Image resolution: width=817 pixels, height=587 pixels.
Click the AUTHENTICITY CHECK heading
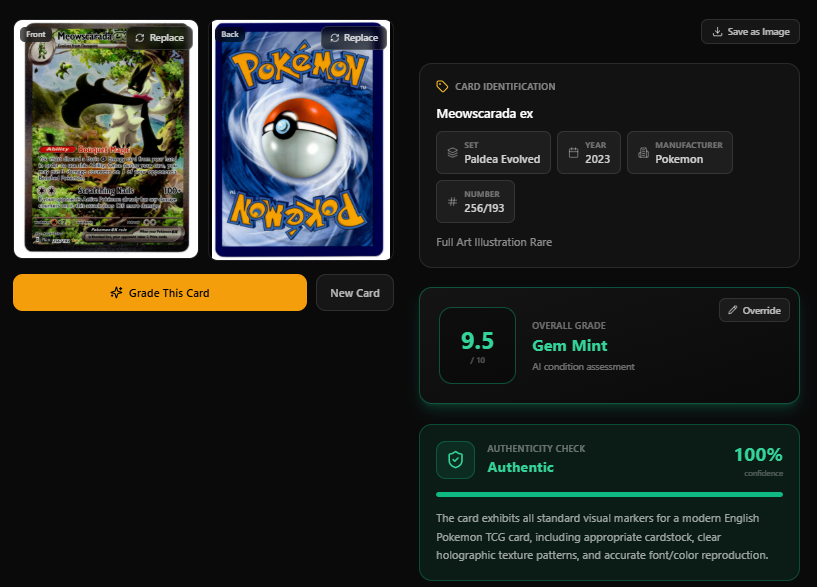(536, 448)
